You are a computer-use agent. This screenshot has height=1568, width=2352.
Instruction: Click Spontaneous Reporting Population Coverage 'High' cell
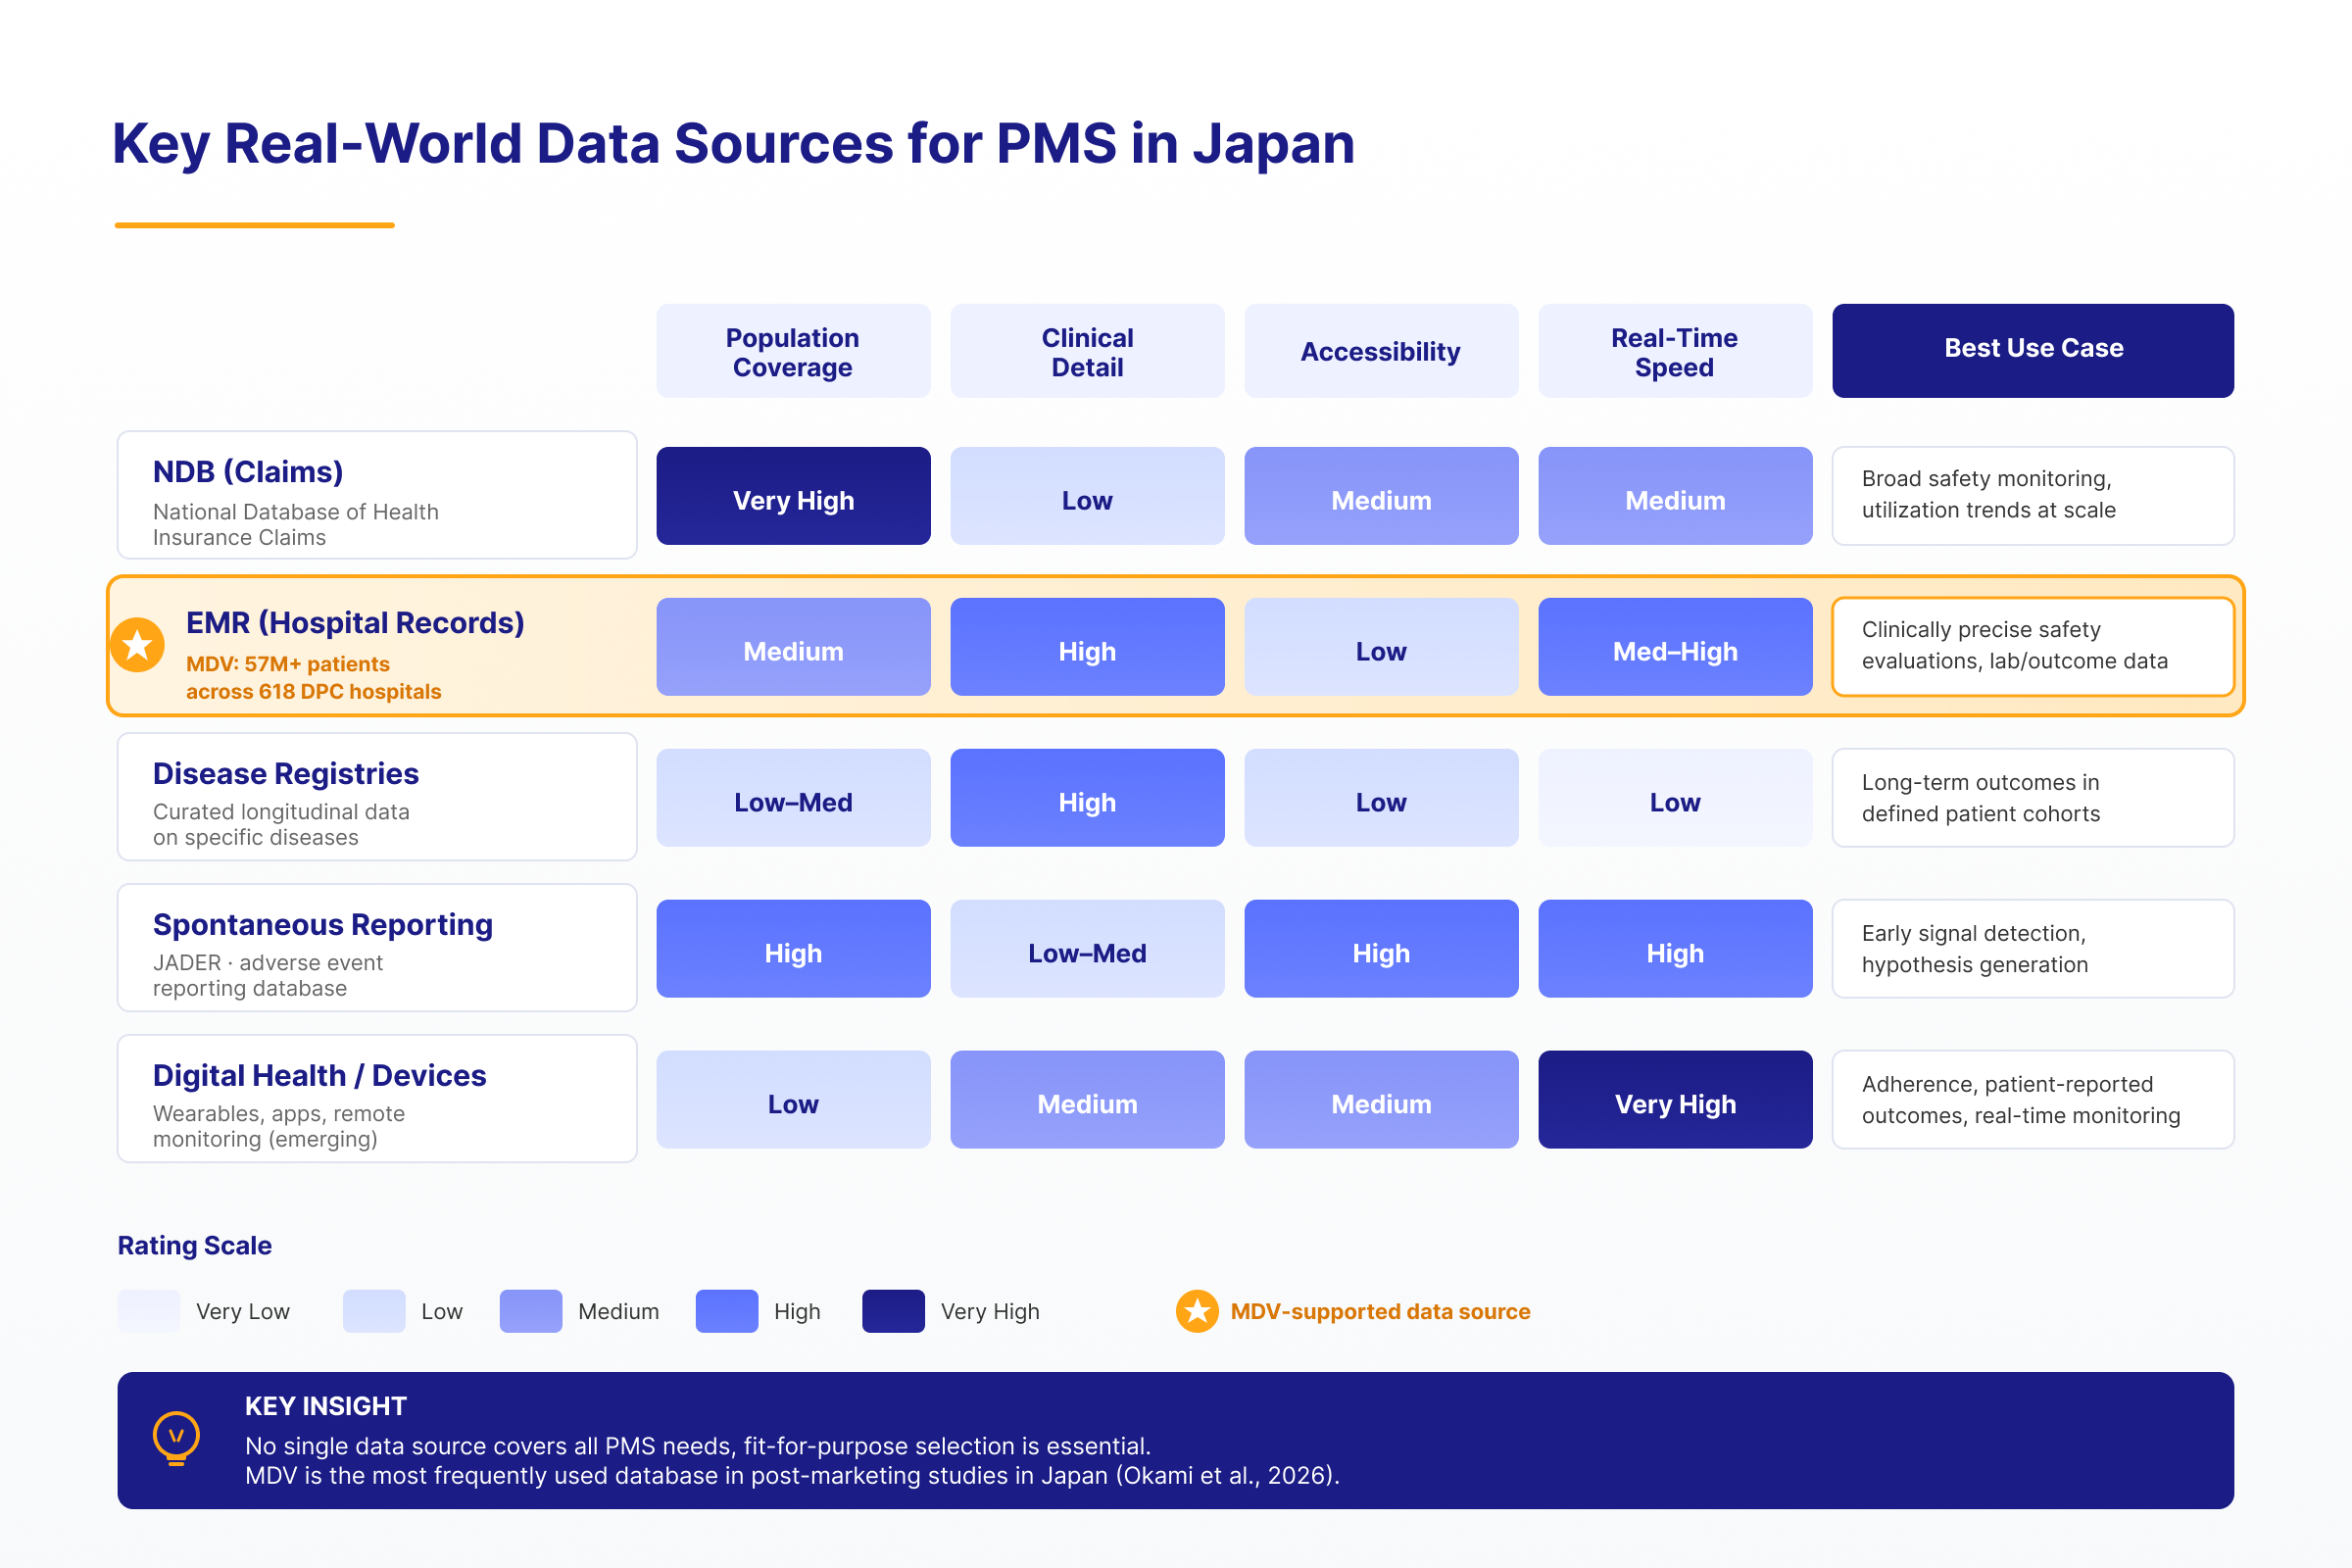793,949
